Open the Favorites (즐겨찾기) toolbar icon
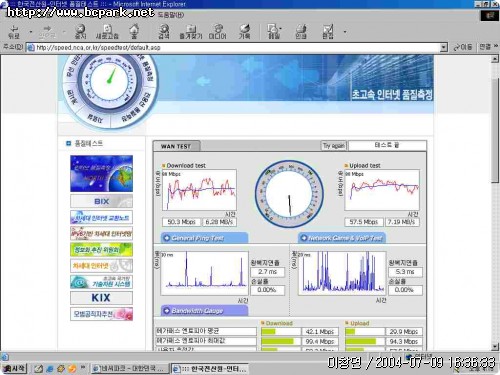Viewport: 500px width, 375px height. coord(191,32)
